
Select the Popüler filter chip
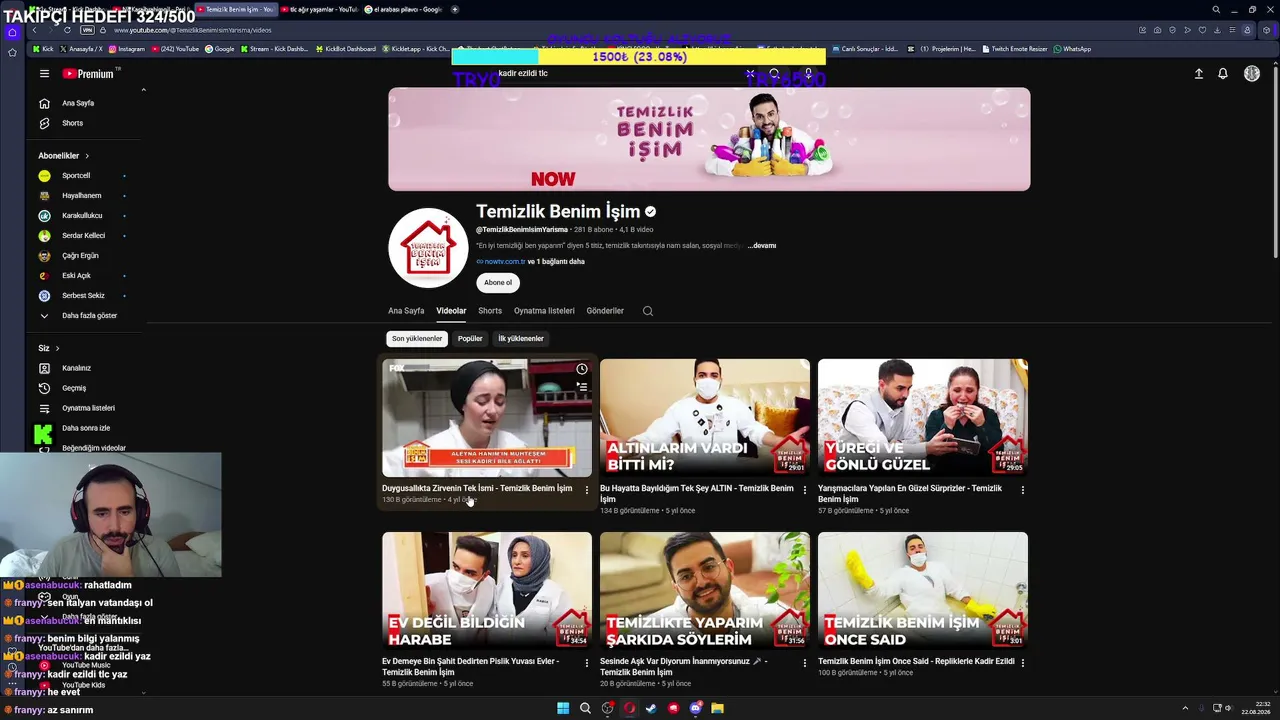pyautogui.click(x=470, y=339)
